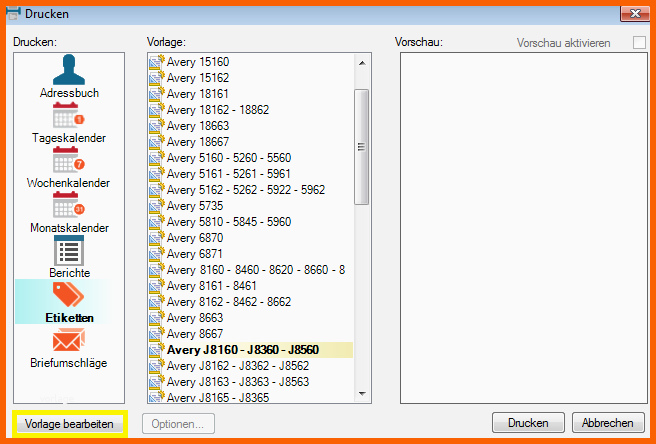656x444 pixels.
Task: Click the template icon beside Avery 18161
Action: [157, 94]
